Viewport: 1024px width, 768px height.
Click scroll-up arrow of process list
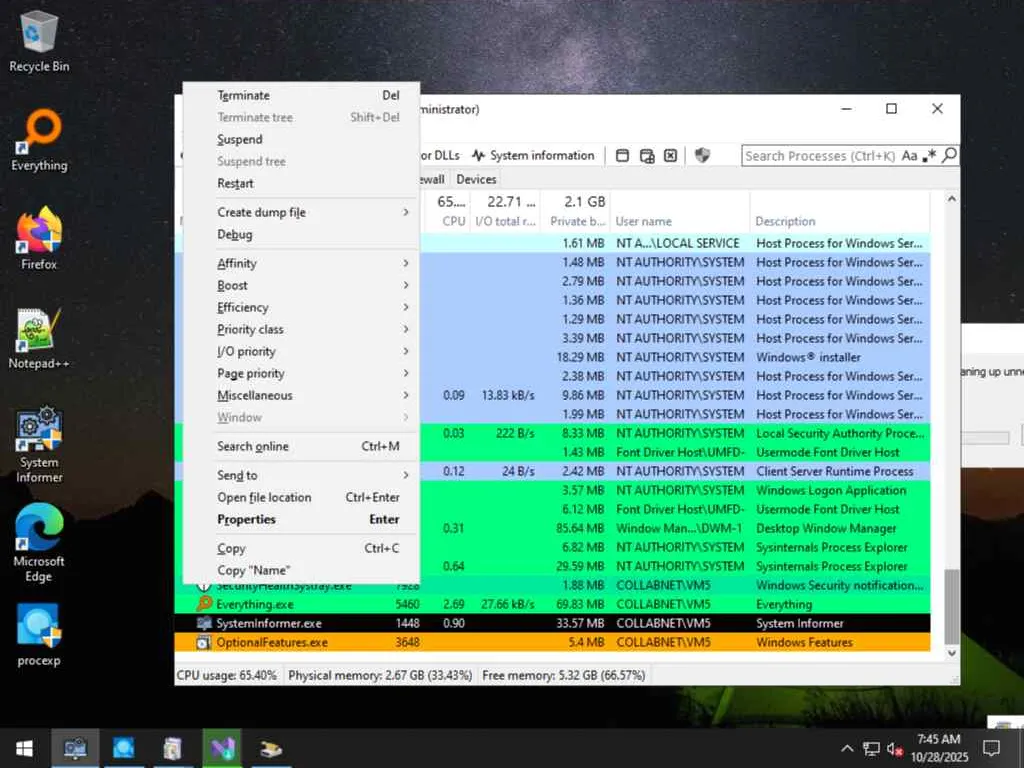click(952, 198)
